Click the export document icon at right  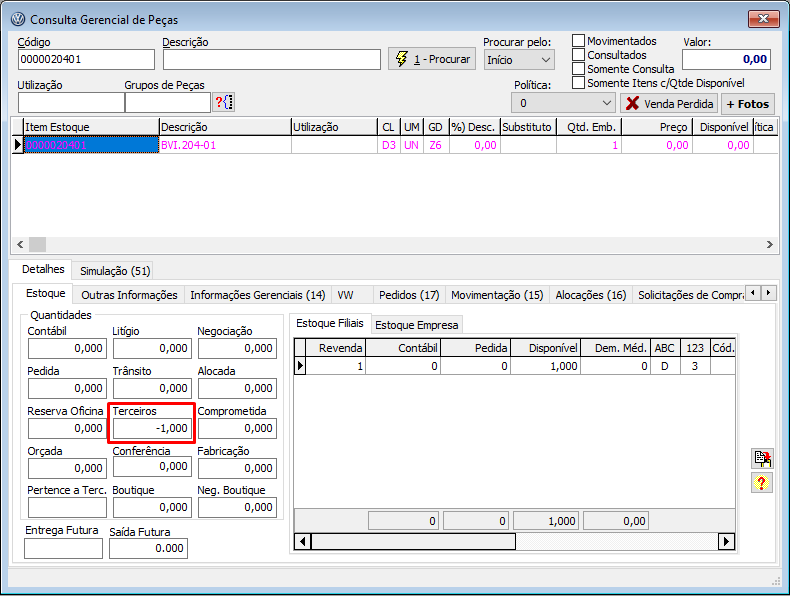pyautogui.click(x=762, y=458)
